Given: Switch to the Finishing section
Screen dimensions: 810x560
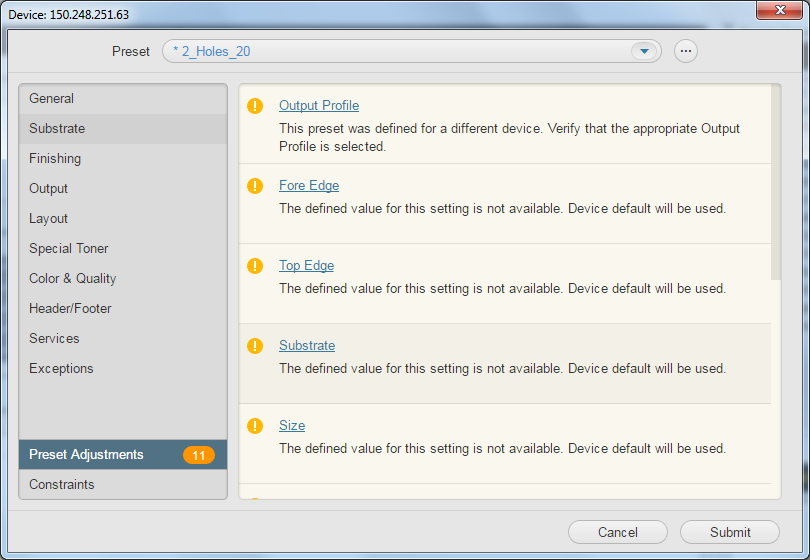Looking at the screenshot, I should 55,159.
